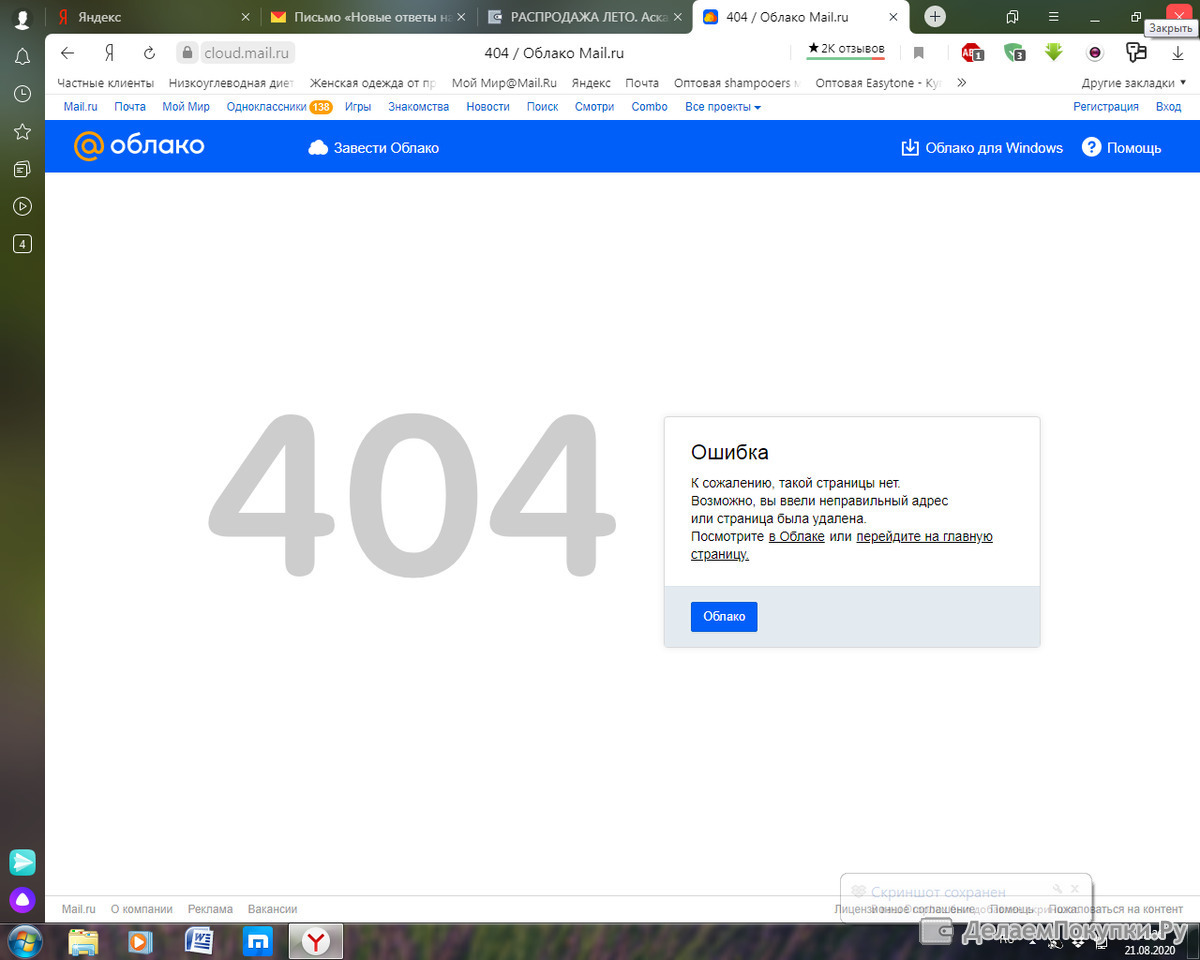
Task: Open Реклама footer link
Action: [210, 909]
